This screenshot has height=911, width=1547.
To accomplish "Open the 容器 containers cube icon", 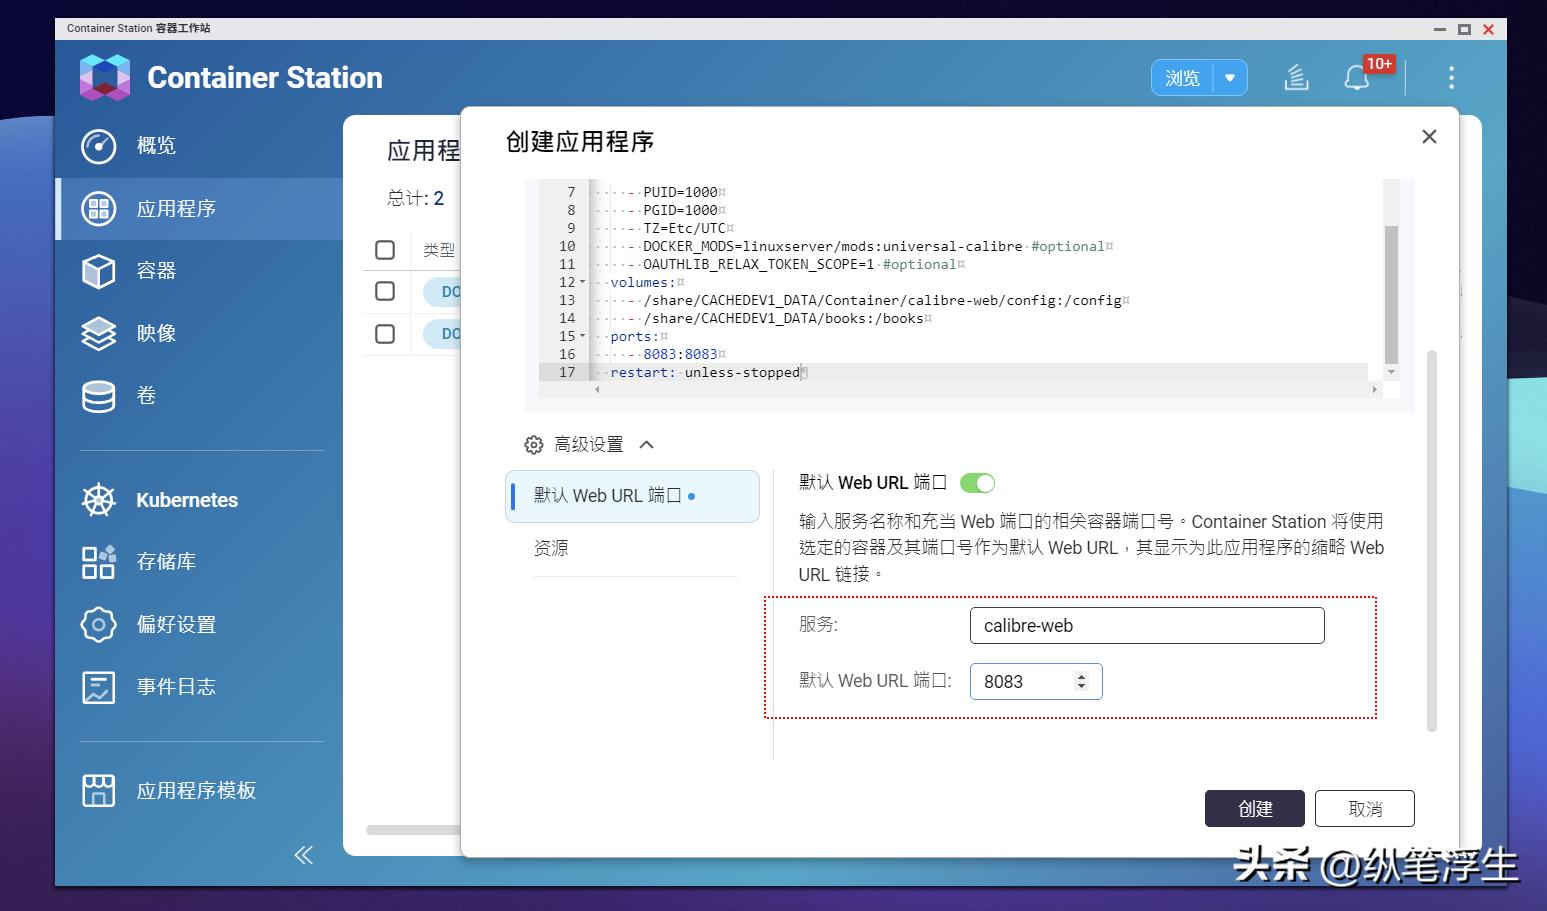I will [98, 271].
